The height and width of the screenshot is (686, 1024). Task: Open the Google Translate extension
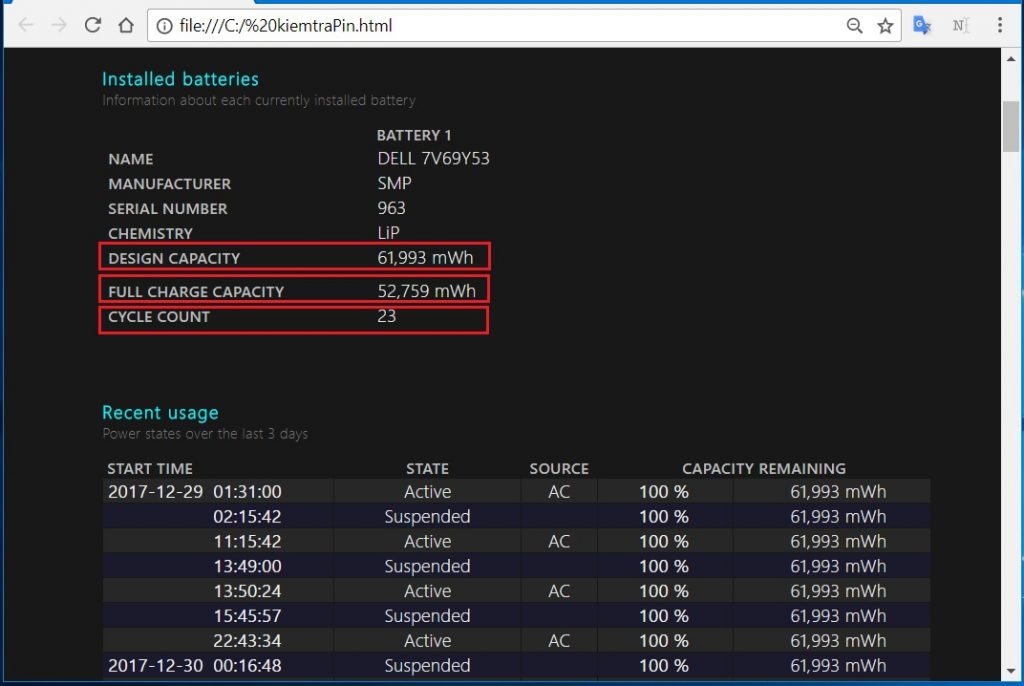tap(922, 26)
